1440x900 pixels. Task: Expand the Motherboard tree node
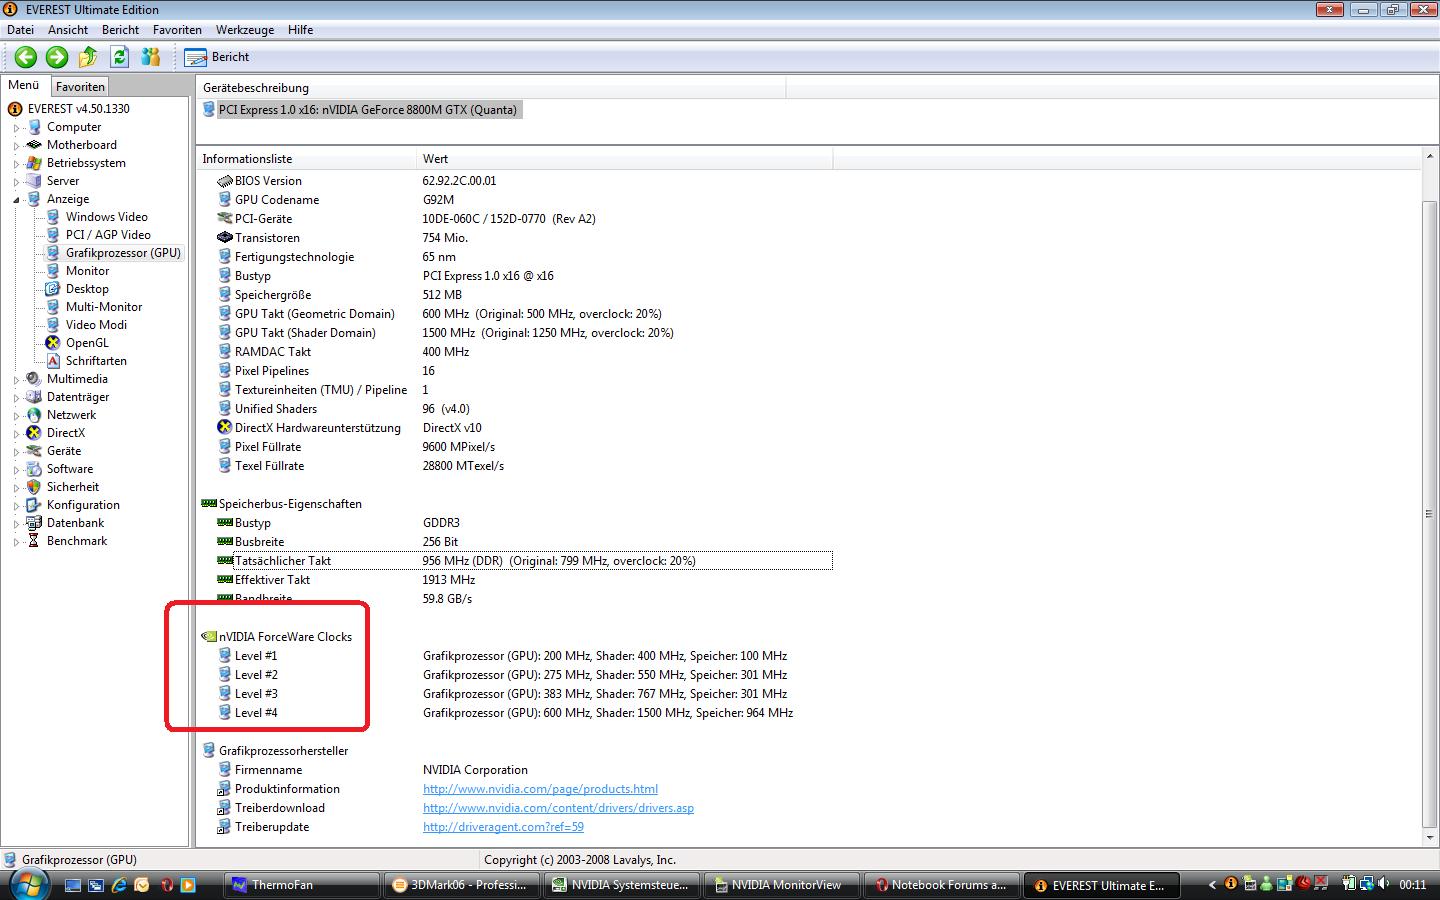point(16,146)
